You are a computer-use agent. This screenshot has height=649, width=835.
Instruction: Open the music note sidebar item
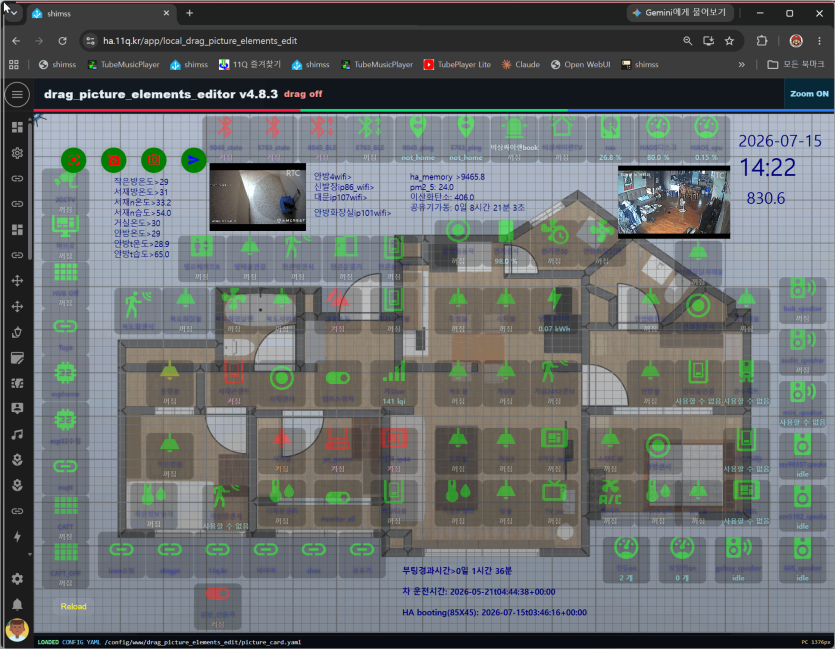17,434
